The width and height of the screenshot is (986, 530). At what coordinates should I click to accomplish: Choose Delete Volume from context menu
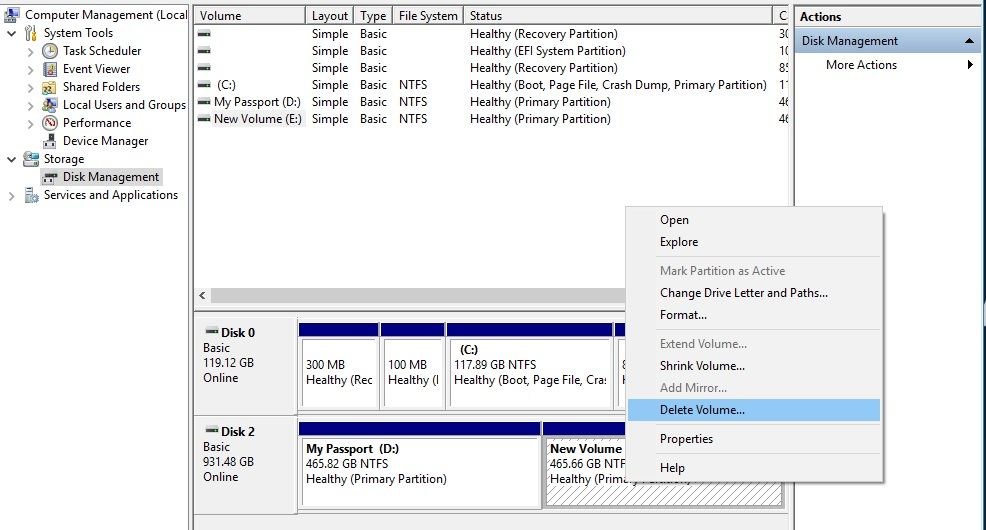point(702,410)
